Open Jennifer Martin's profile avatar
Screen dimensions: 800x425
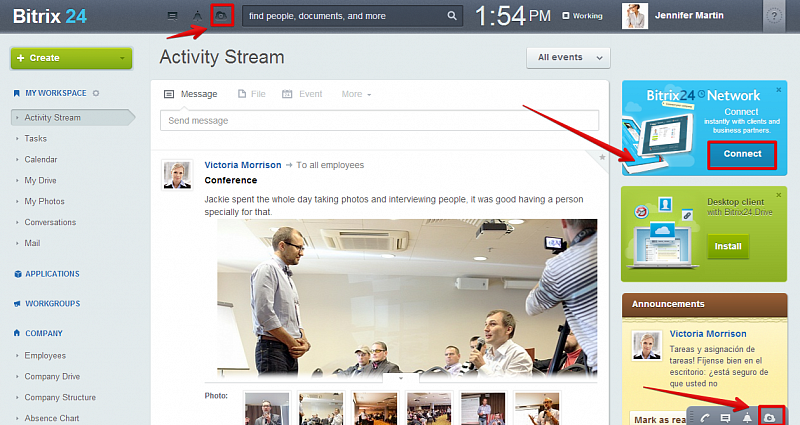[x=635, y=16]
